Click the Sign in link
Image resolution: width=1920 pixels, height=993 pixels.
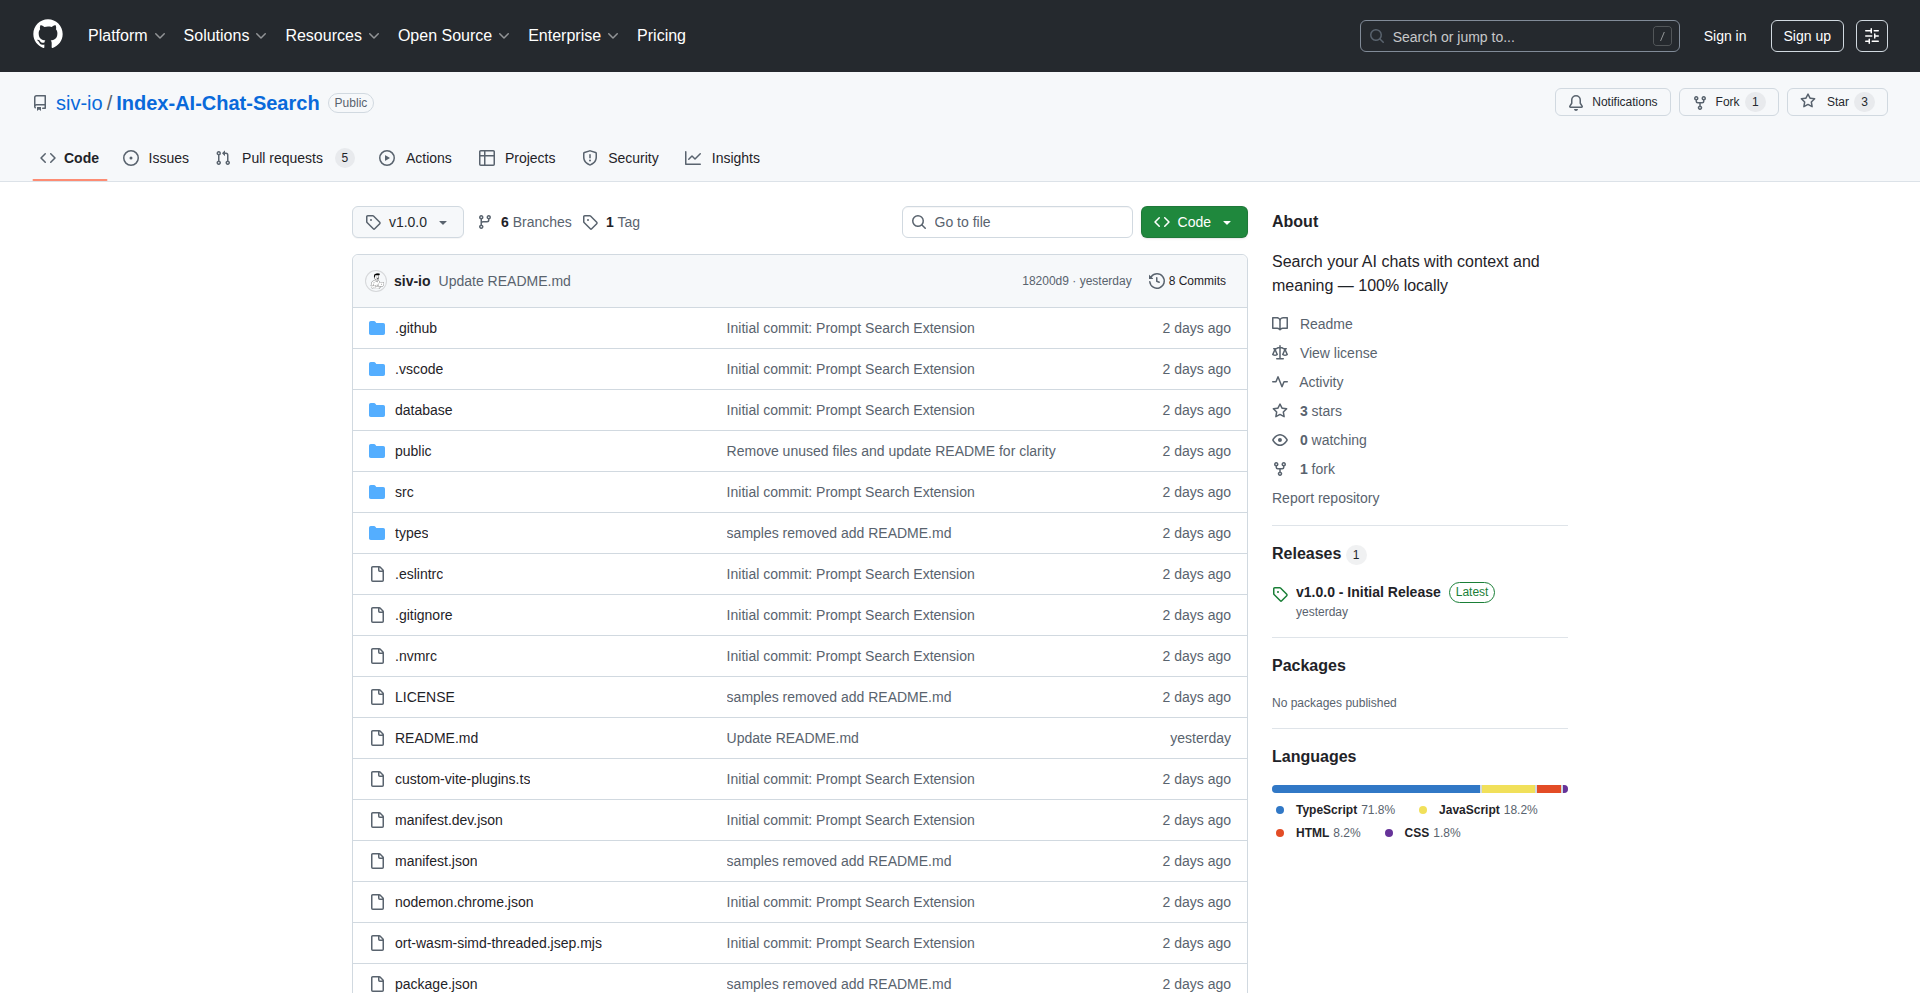(1725, 36)
